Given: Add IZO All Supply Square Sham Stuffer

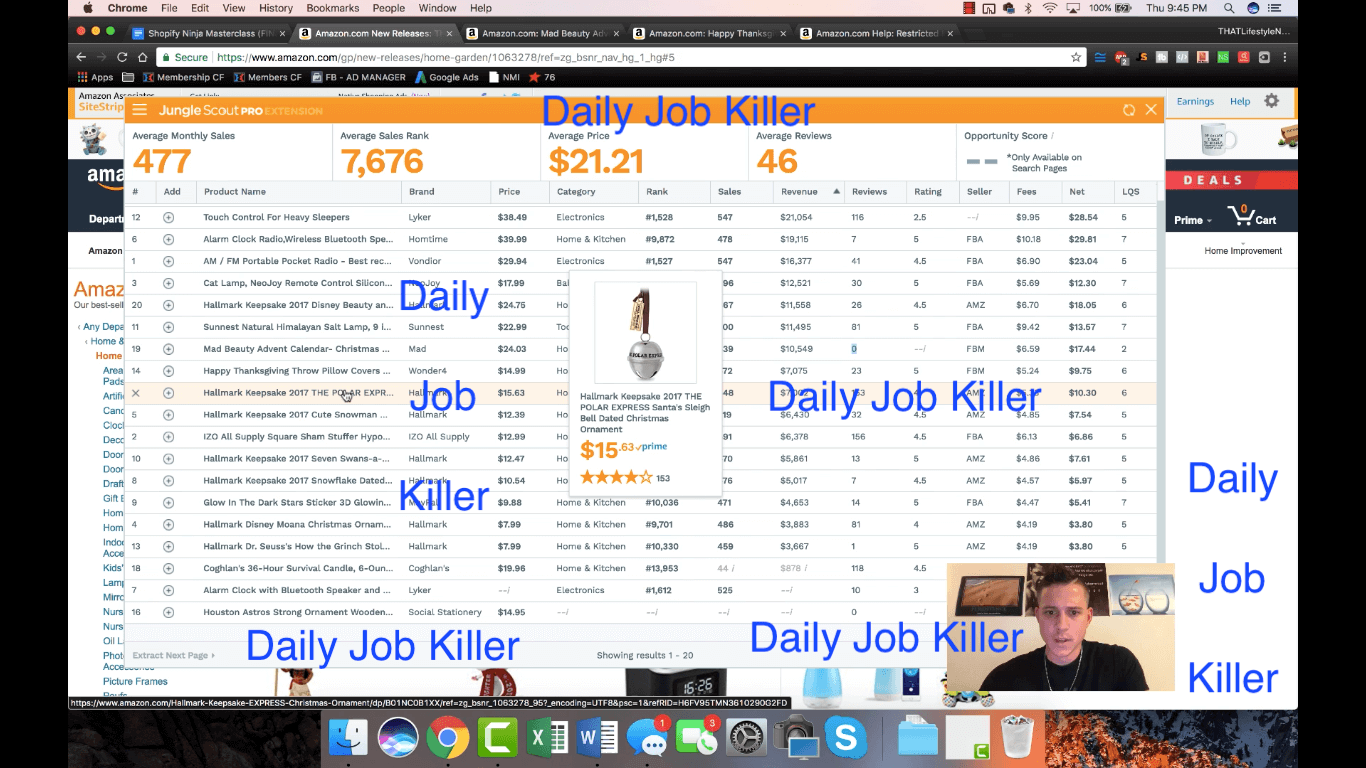Looking at the screenshot, I should [168, 437].
